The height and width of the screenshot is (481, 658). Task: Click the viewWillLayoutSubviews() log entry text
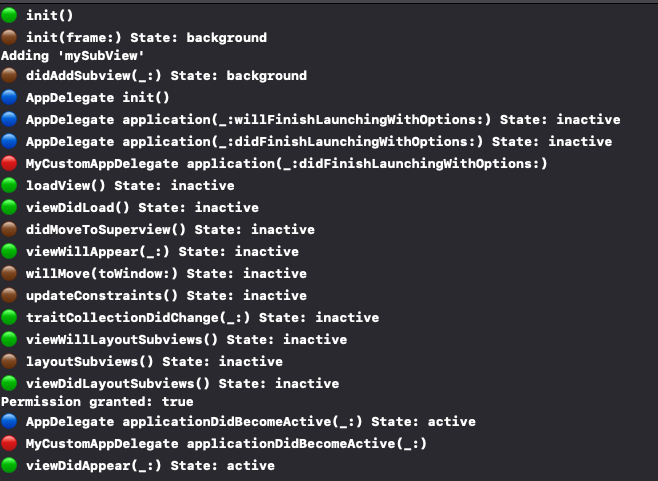pyautogui.click(x=186, y=339)
